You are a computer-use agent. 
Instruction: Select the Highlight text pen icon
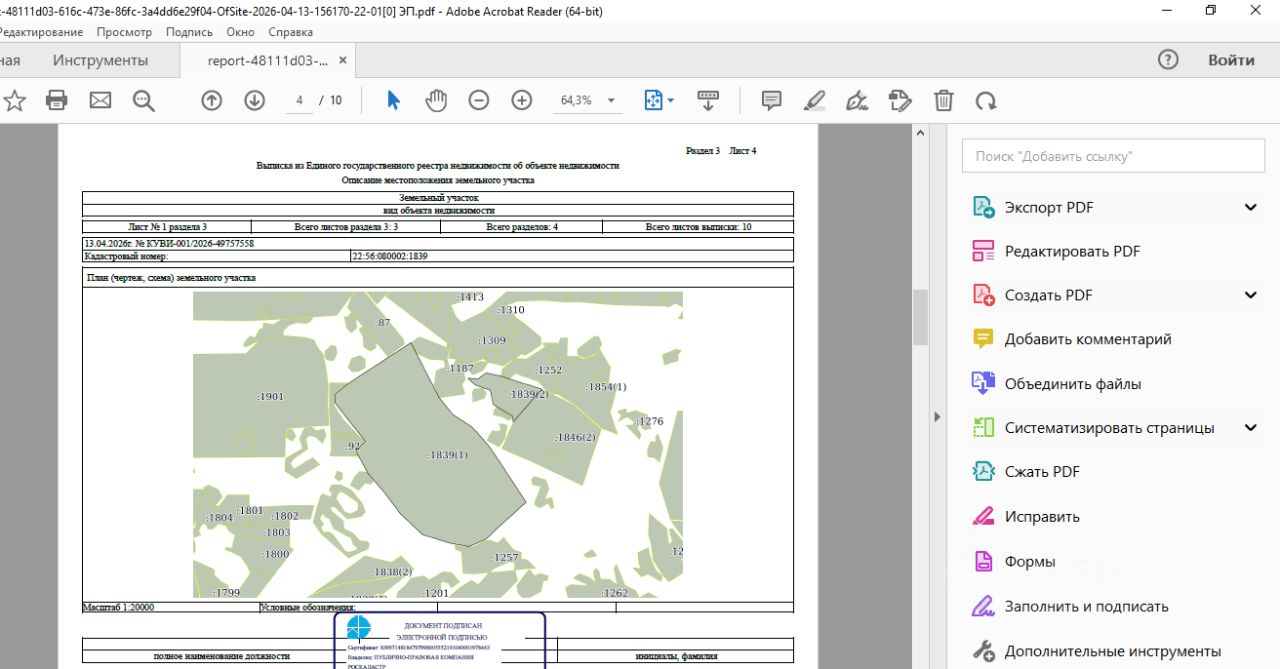click(814, 100)
